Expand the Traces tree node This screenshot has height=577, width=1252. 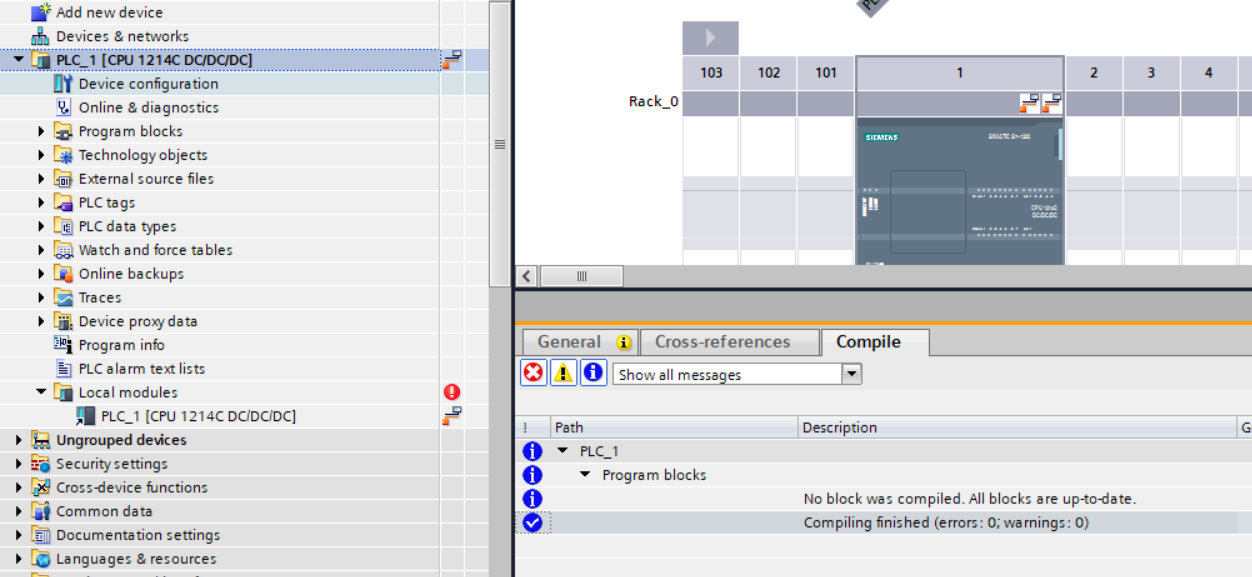(x=42, y=298)
